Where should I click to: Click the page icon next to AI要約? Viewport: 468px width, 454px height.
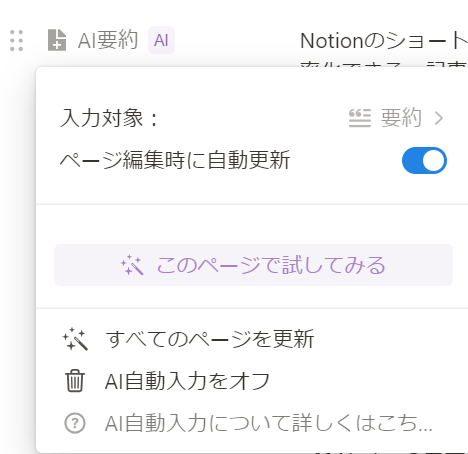point(57,40)
